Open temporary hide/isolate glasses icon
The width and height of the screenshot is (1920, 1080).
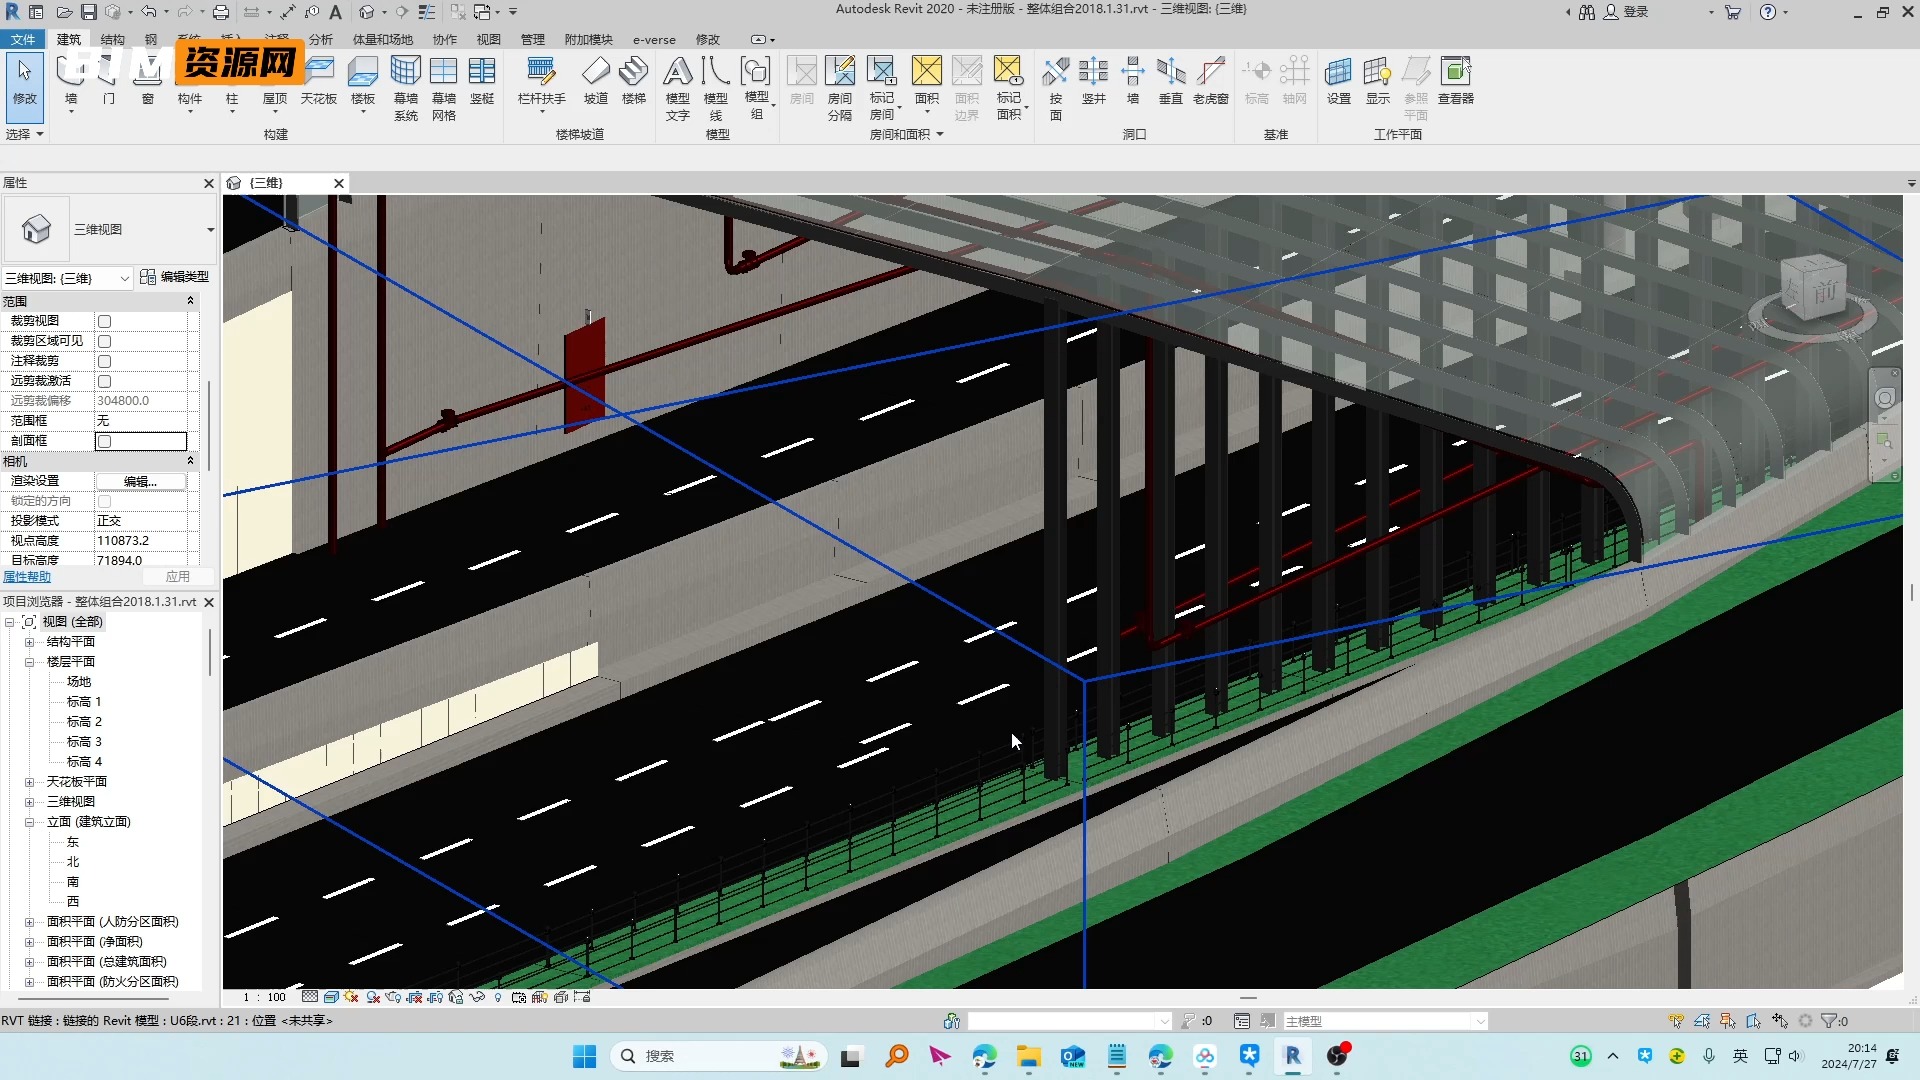click(x=477, y=996)
